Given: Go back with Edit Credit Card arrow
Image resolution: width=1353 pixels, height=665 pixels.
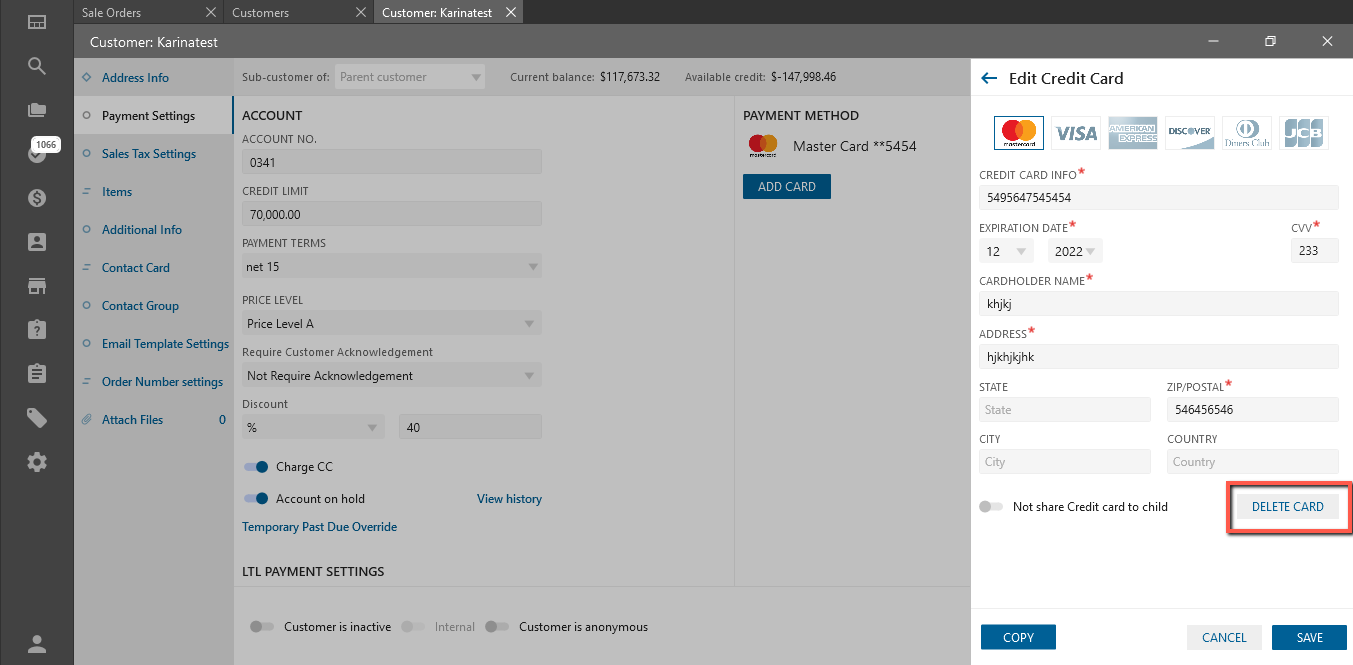Looking at the screenshot, I should [989, 78].
